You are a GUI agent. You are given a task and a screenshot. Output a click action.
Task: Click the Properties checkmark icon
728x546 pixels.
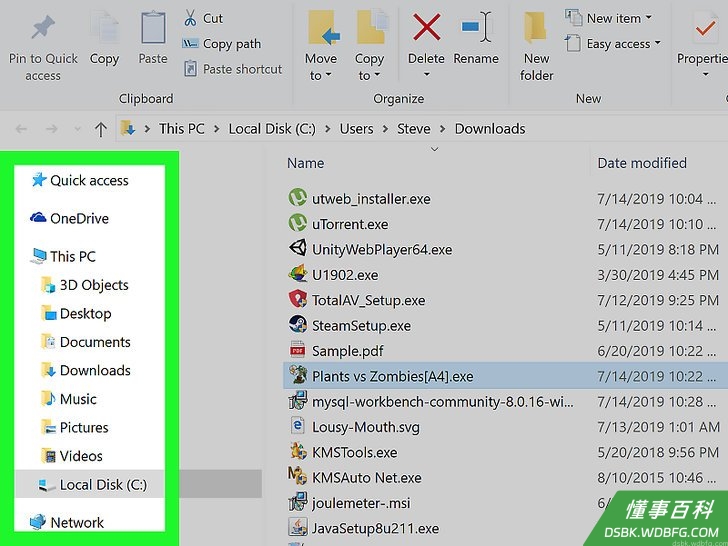coord(705,29)
